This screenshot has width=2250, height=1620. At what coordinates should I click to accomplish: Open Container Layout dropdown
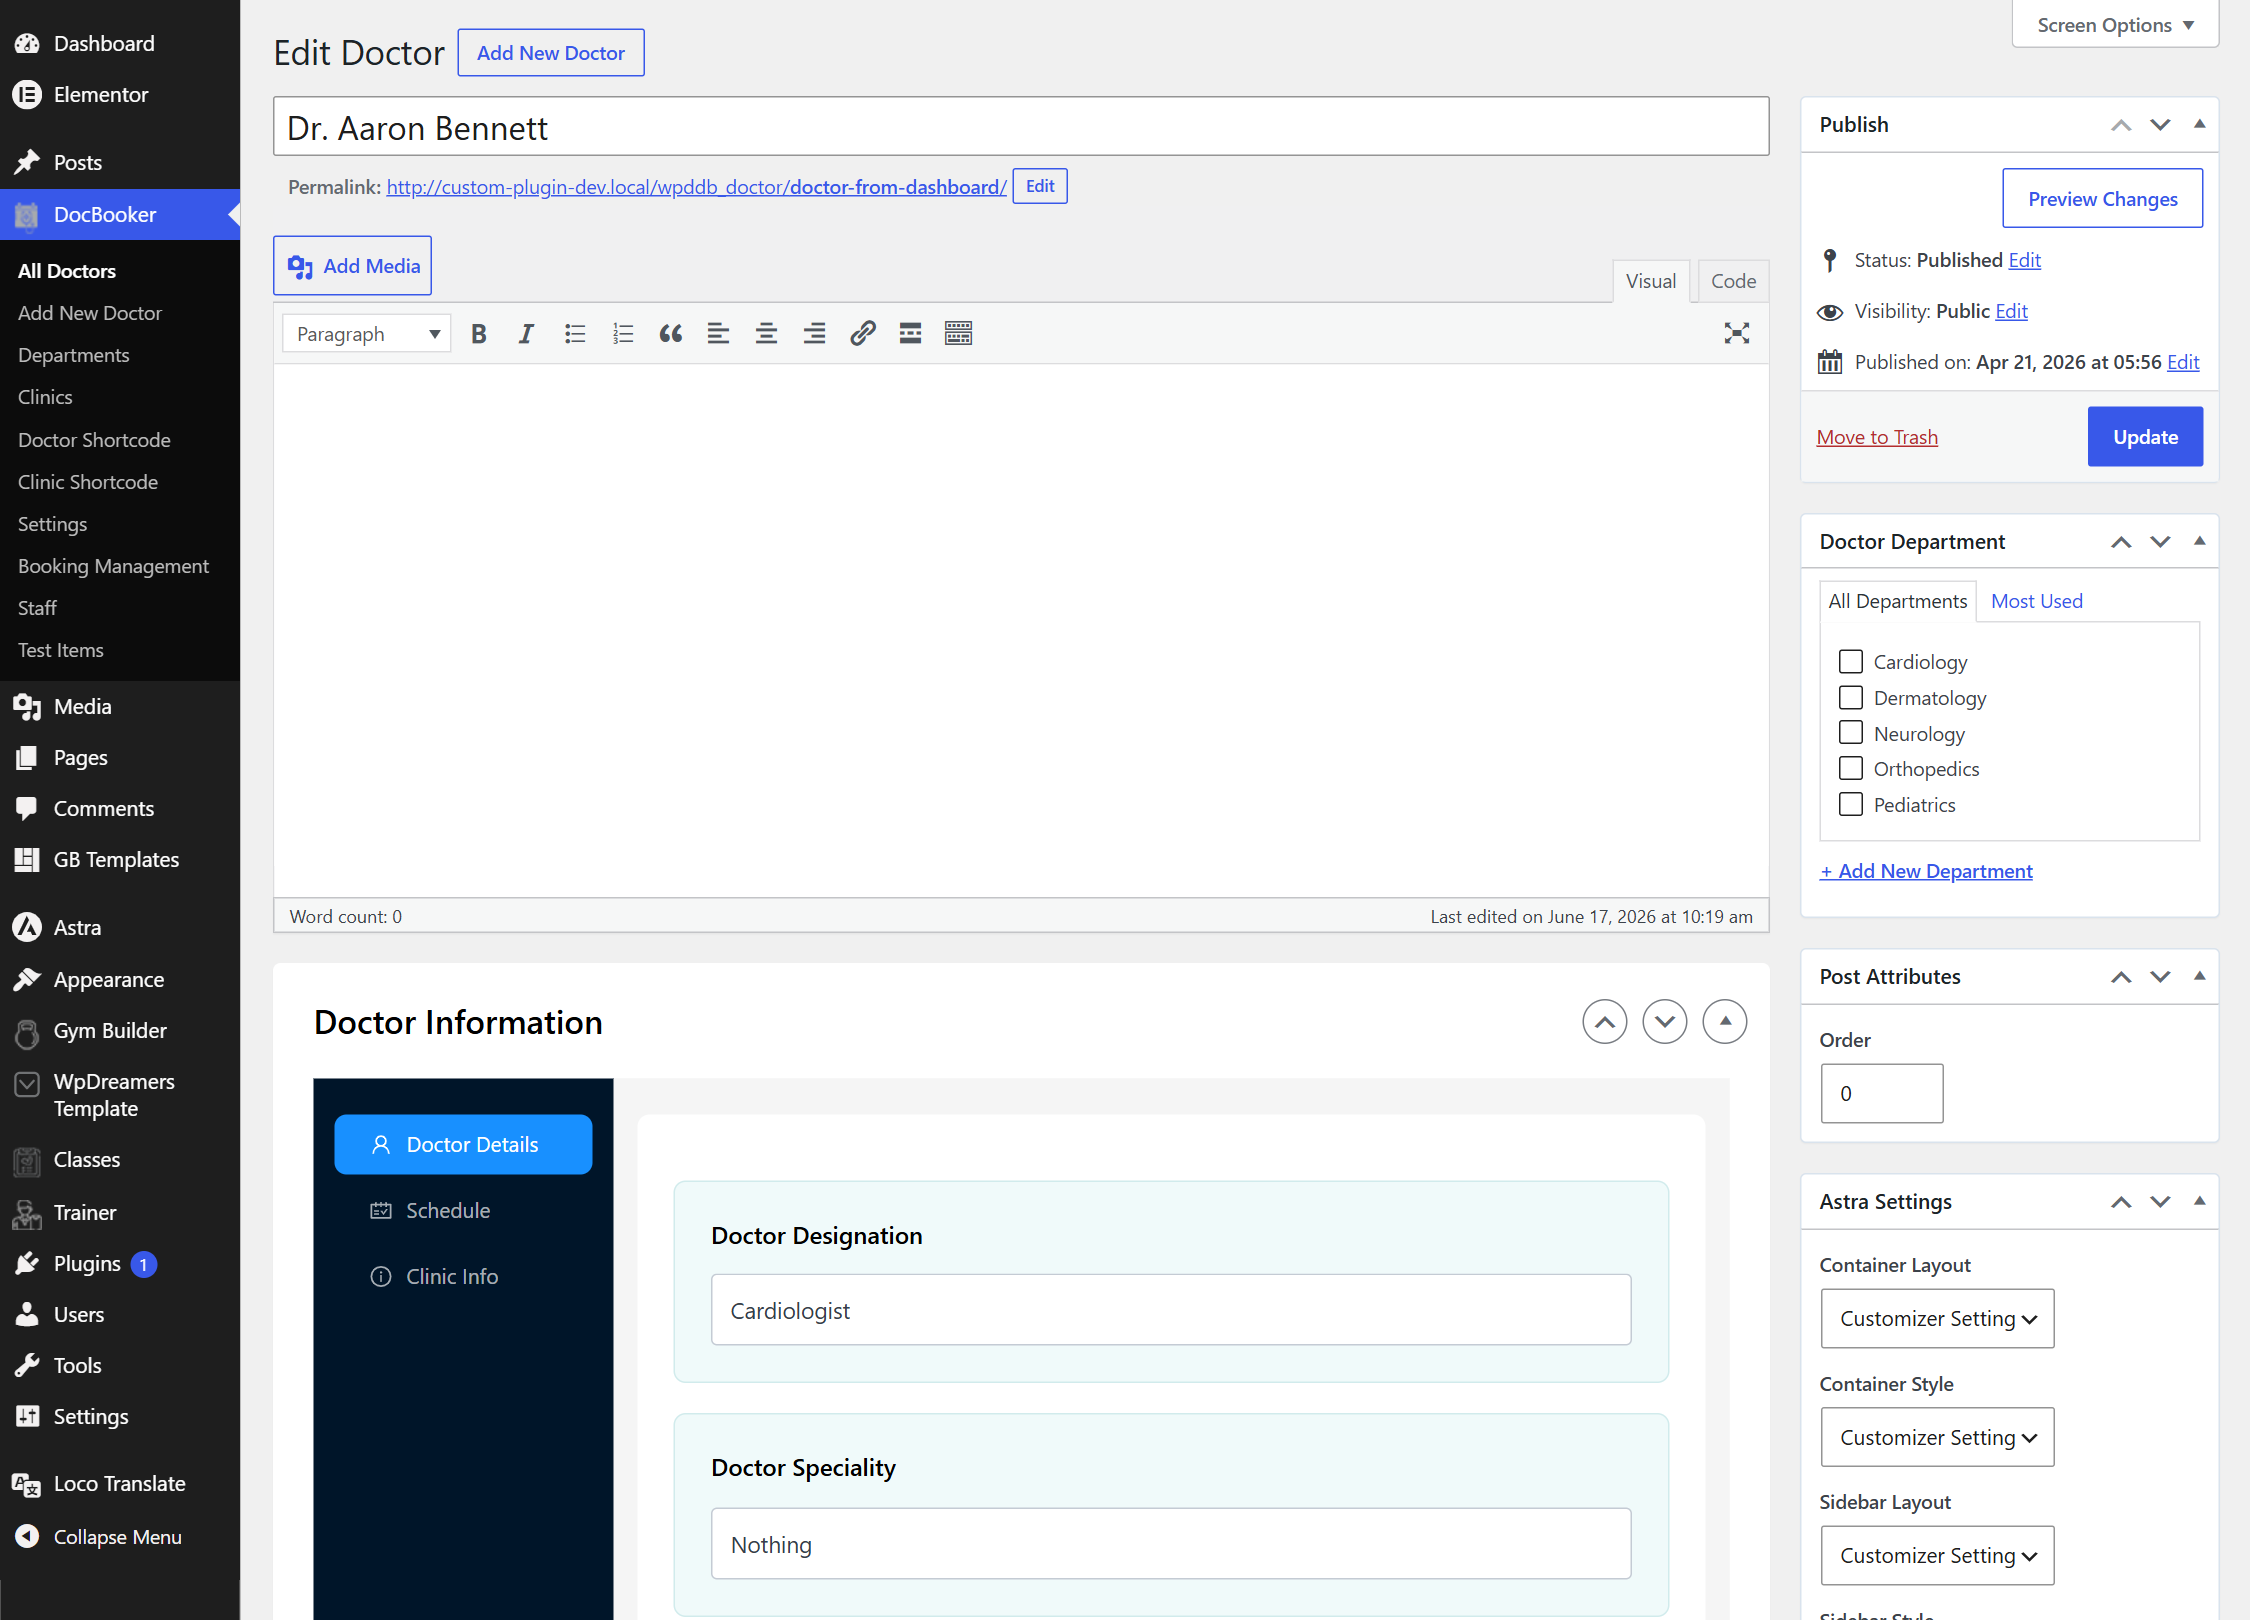[1937, 1319]
